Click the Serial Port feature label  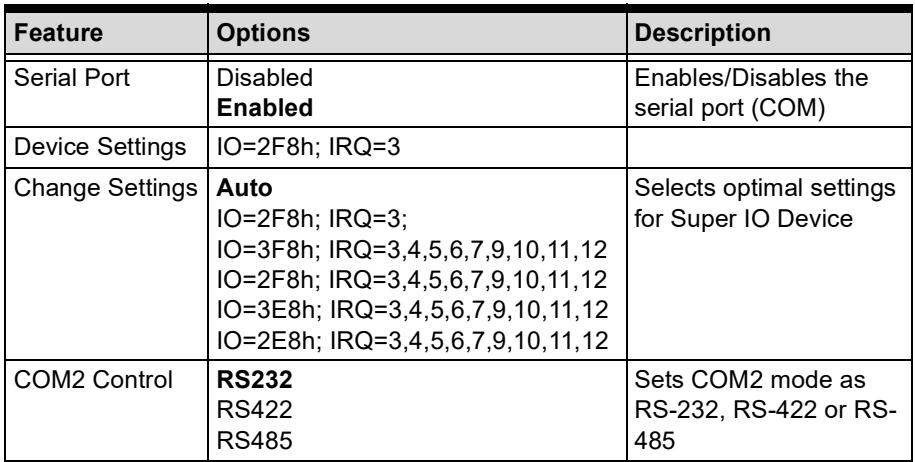[72, 78]
